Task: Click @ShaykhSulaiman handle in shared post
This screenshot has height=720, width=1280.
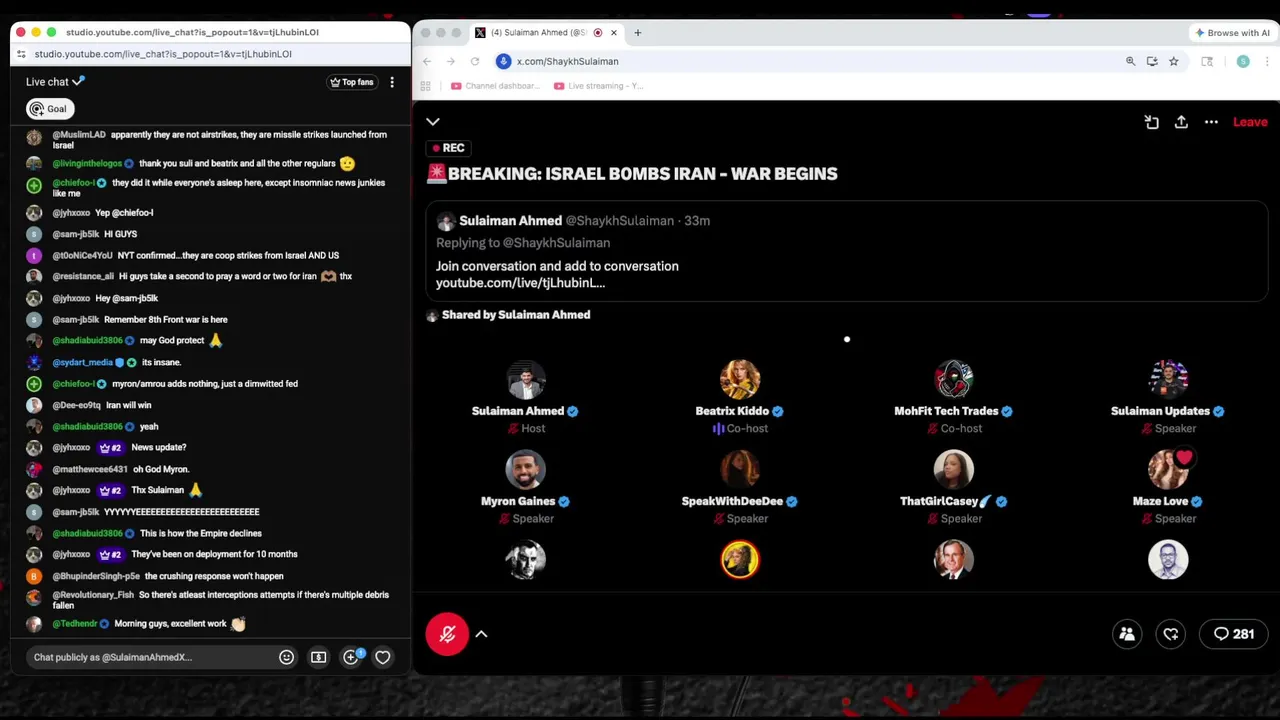Action: 620,221
